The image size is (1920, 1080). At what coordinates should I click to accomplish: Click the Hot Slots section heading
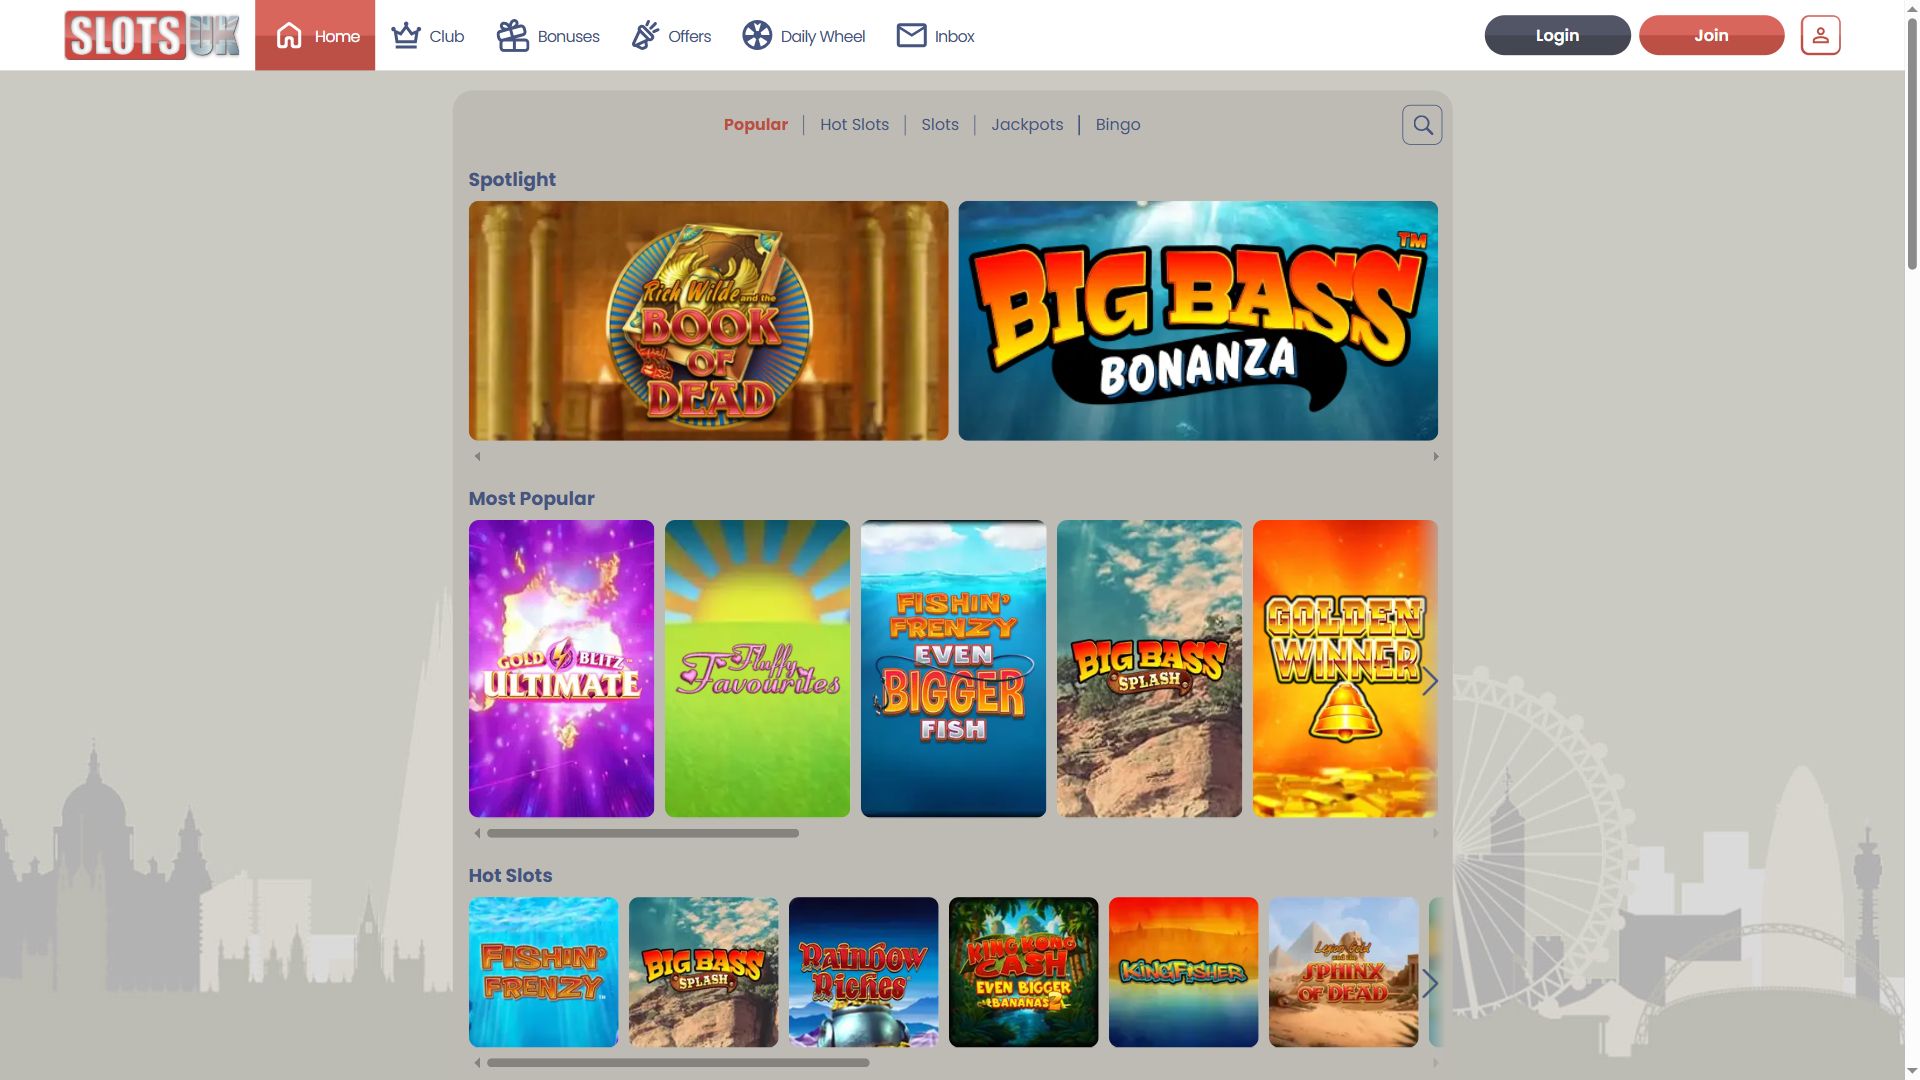coord(510,875)
